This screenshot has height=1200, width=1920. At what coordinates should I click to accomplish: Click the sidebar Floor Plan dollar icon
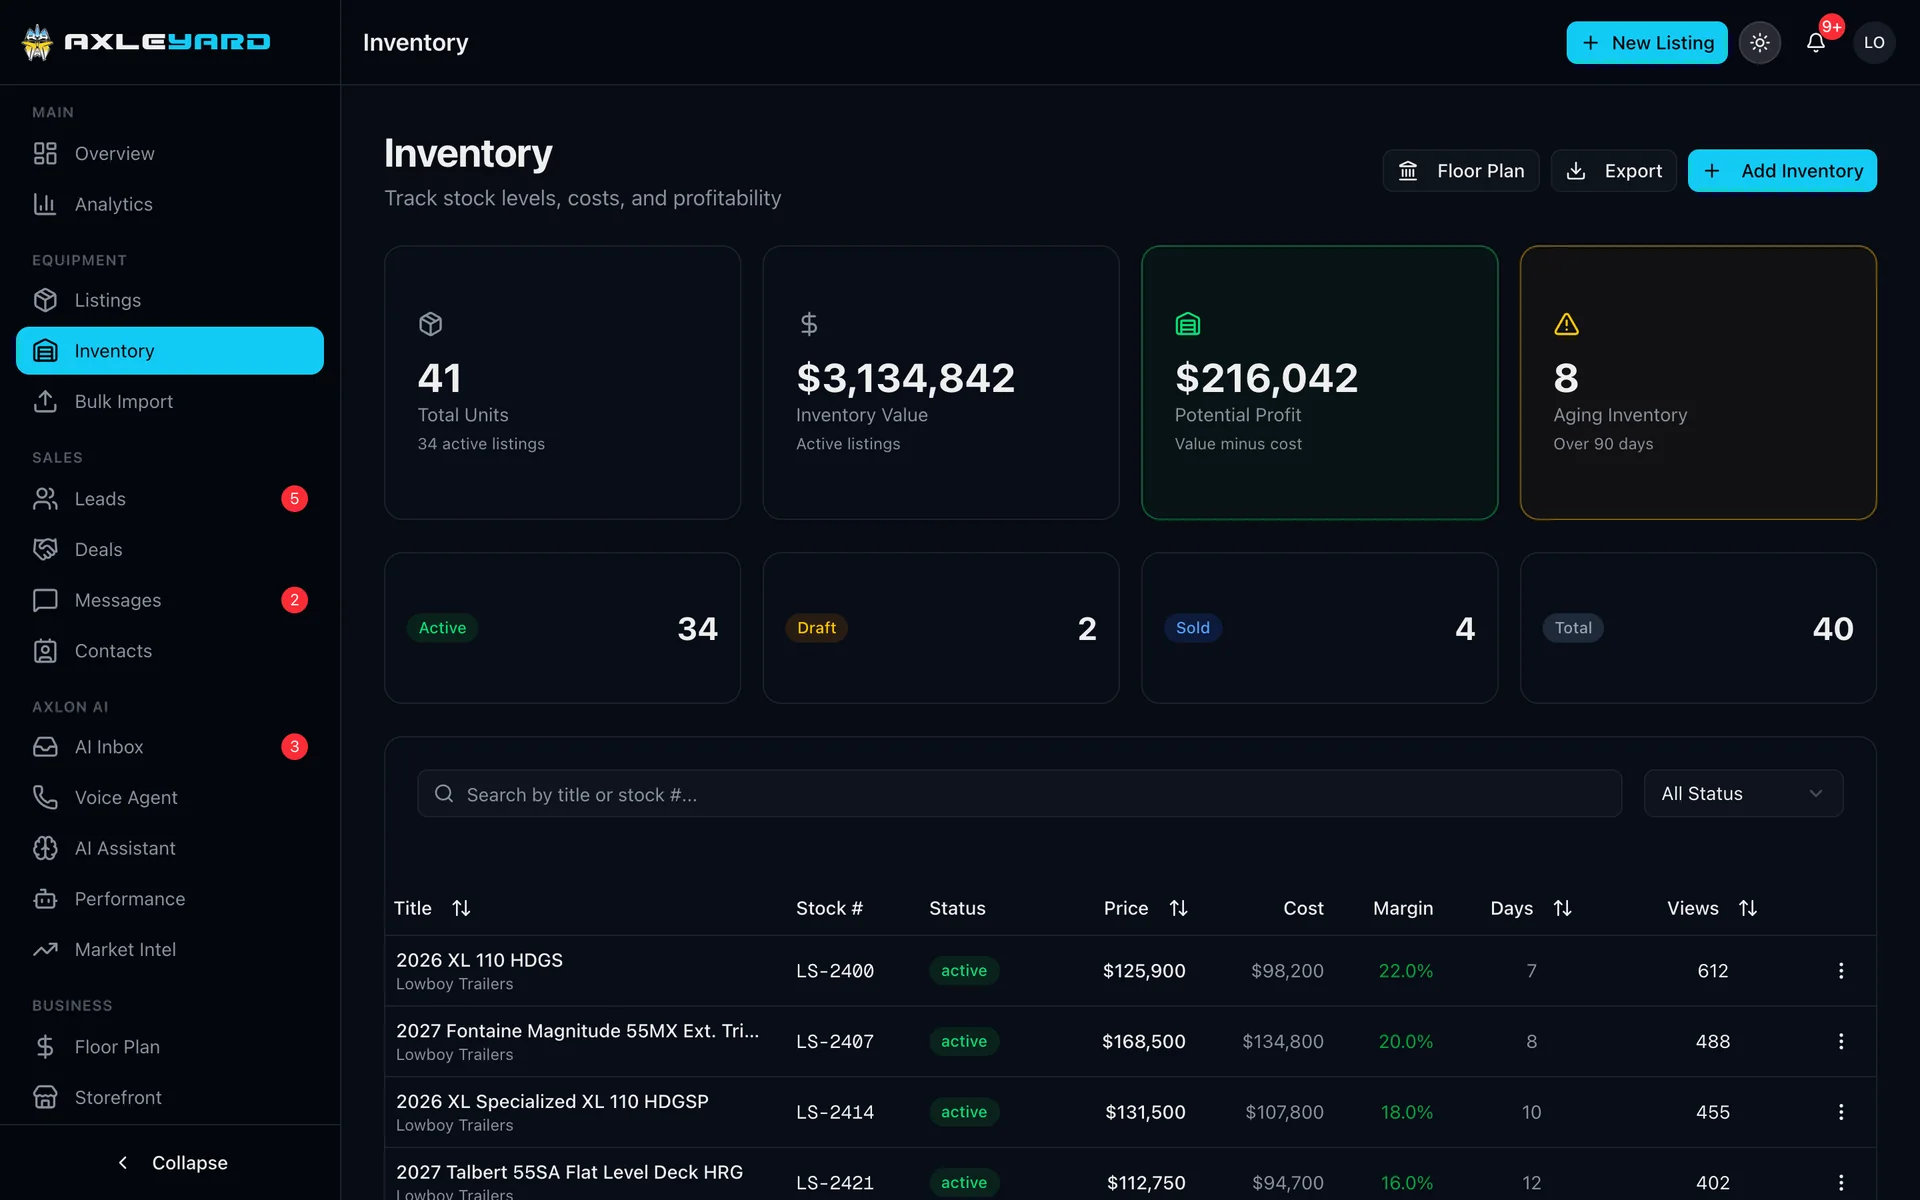[45, 1047]
